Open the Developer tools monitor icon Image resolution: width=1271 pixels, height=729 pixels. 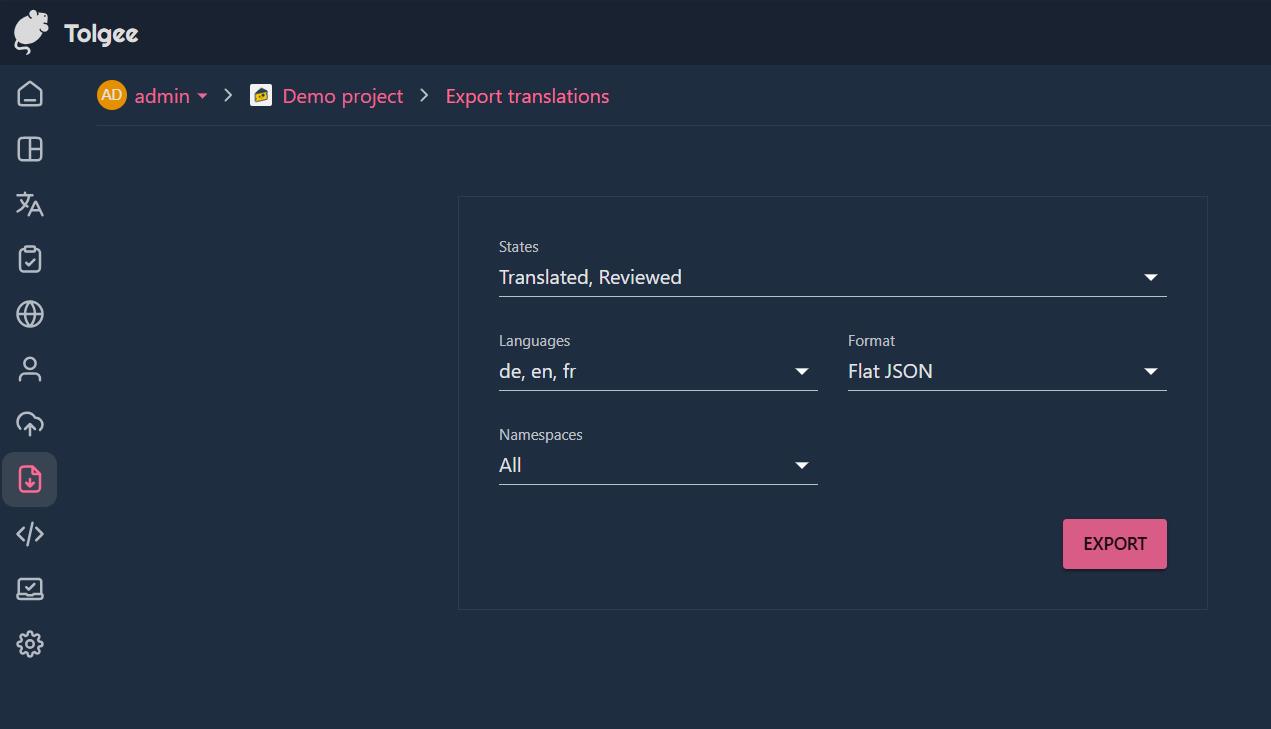(x=30, y=589)
